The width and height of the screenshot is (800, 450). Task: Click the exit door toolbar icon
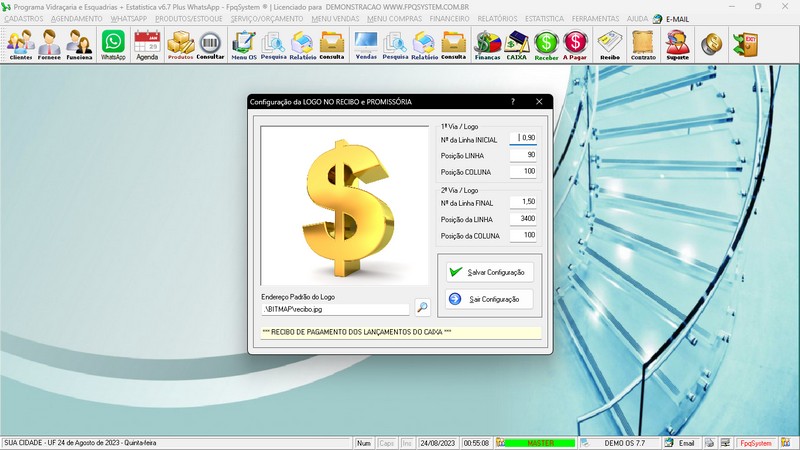(x=745, y=44)
